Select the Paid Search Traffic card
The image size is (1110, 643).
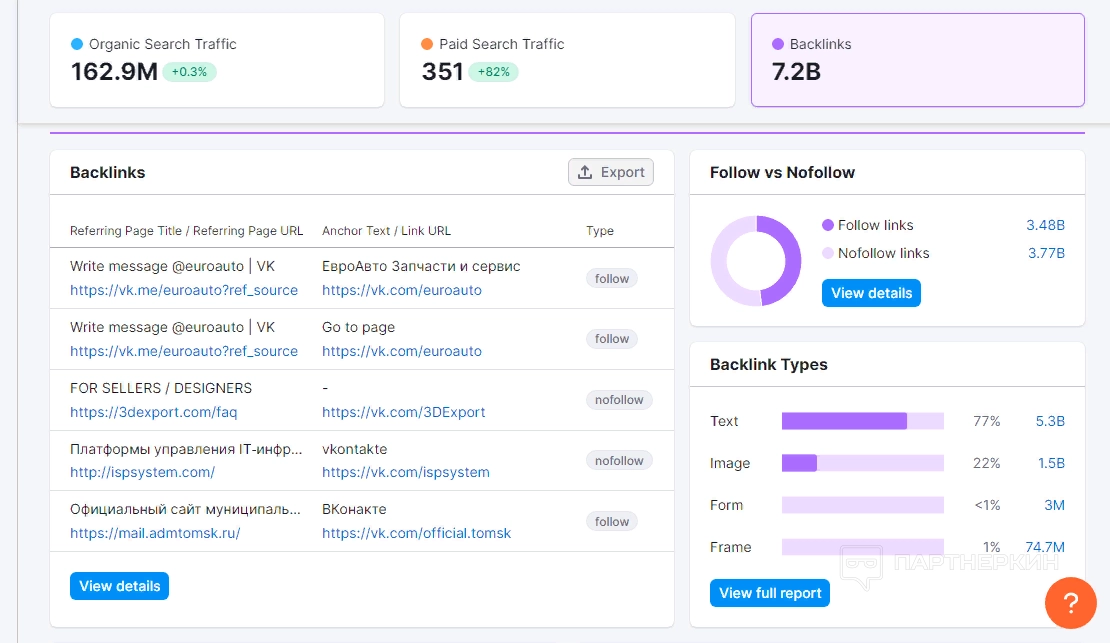(567, 60)
